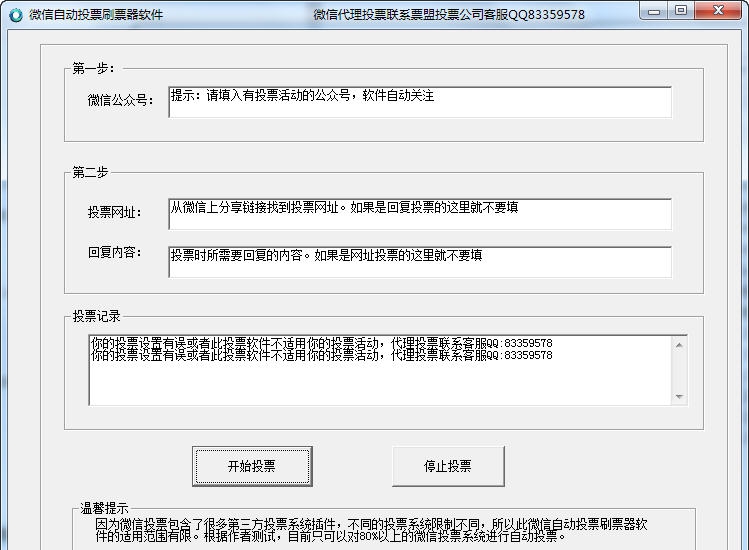This screenshot has width=749, height=550.
Task: Maximize the voting software window
Action: 681,11
